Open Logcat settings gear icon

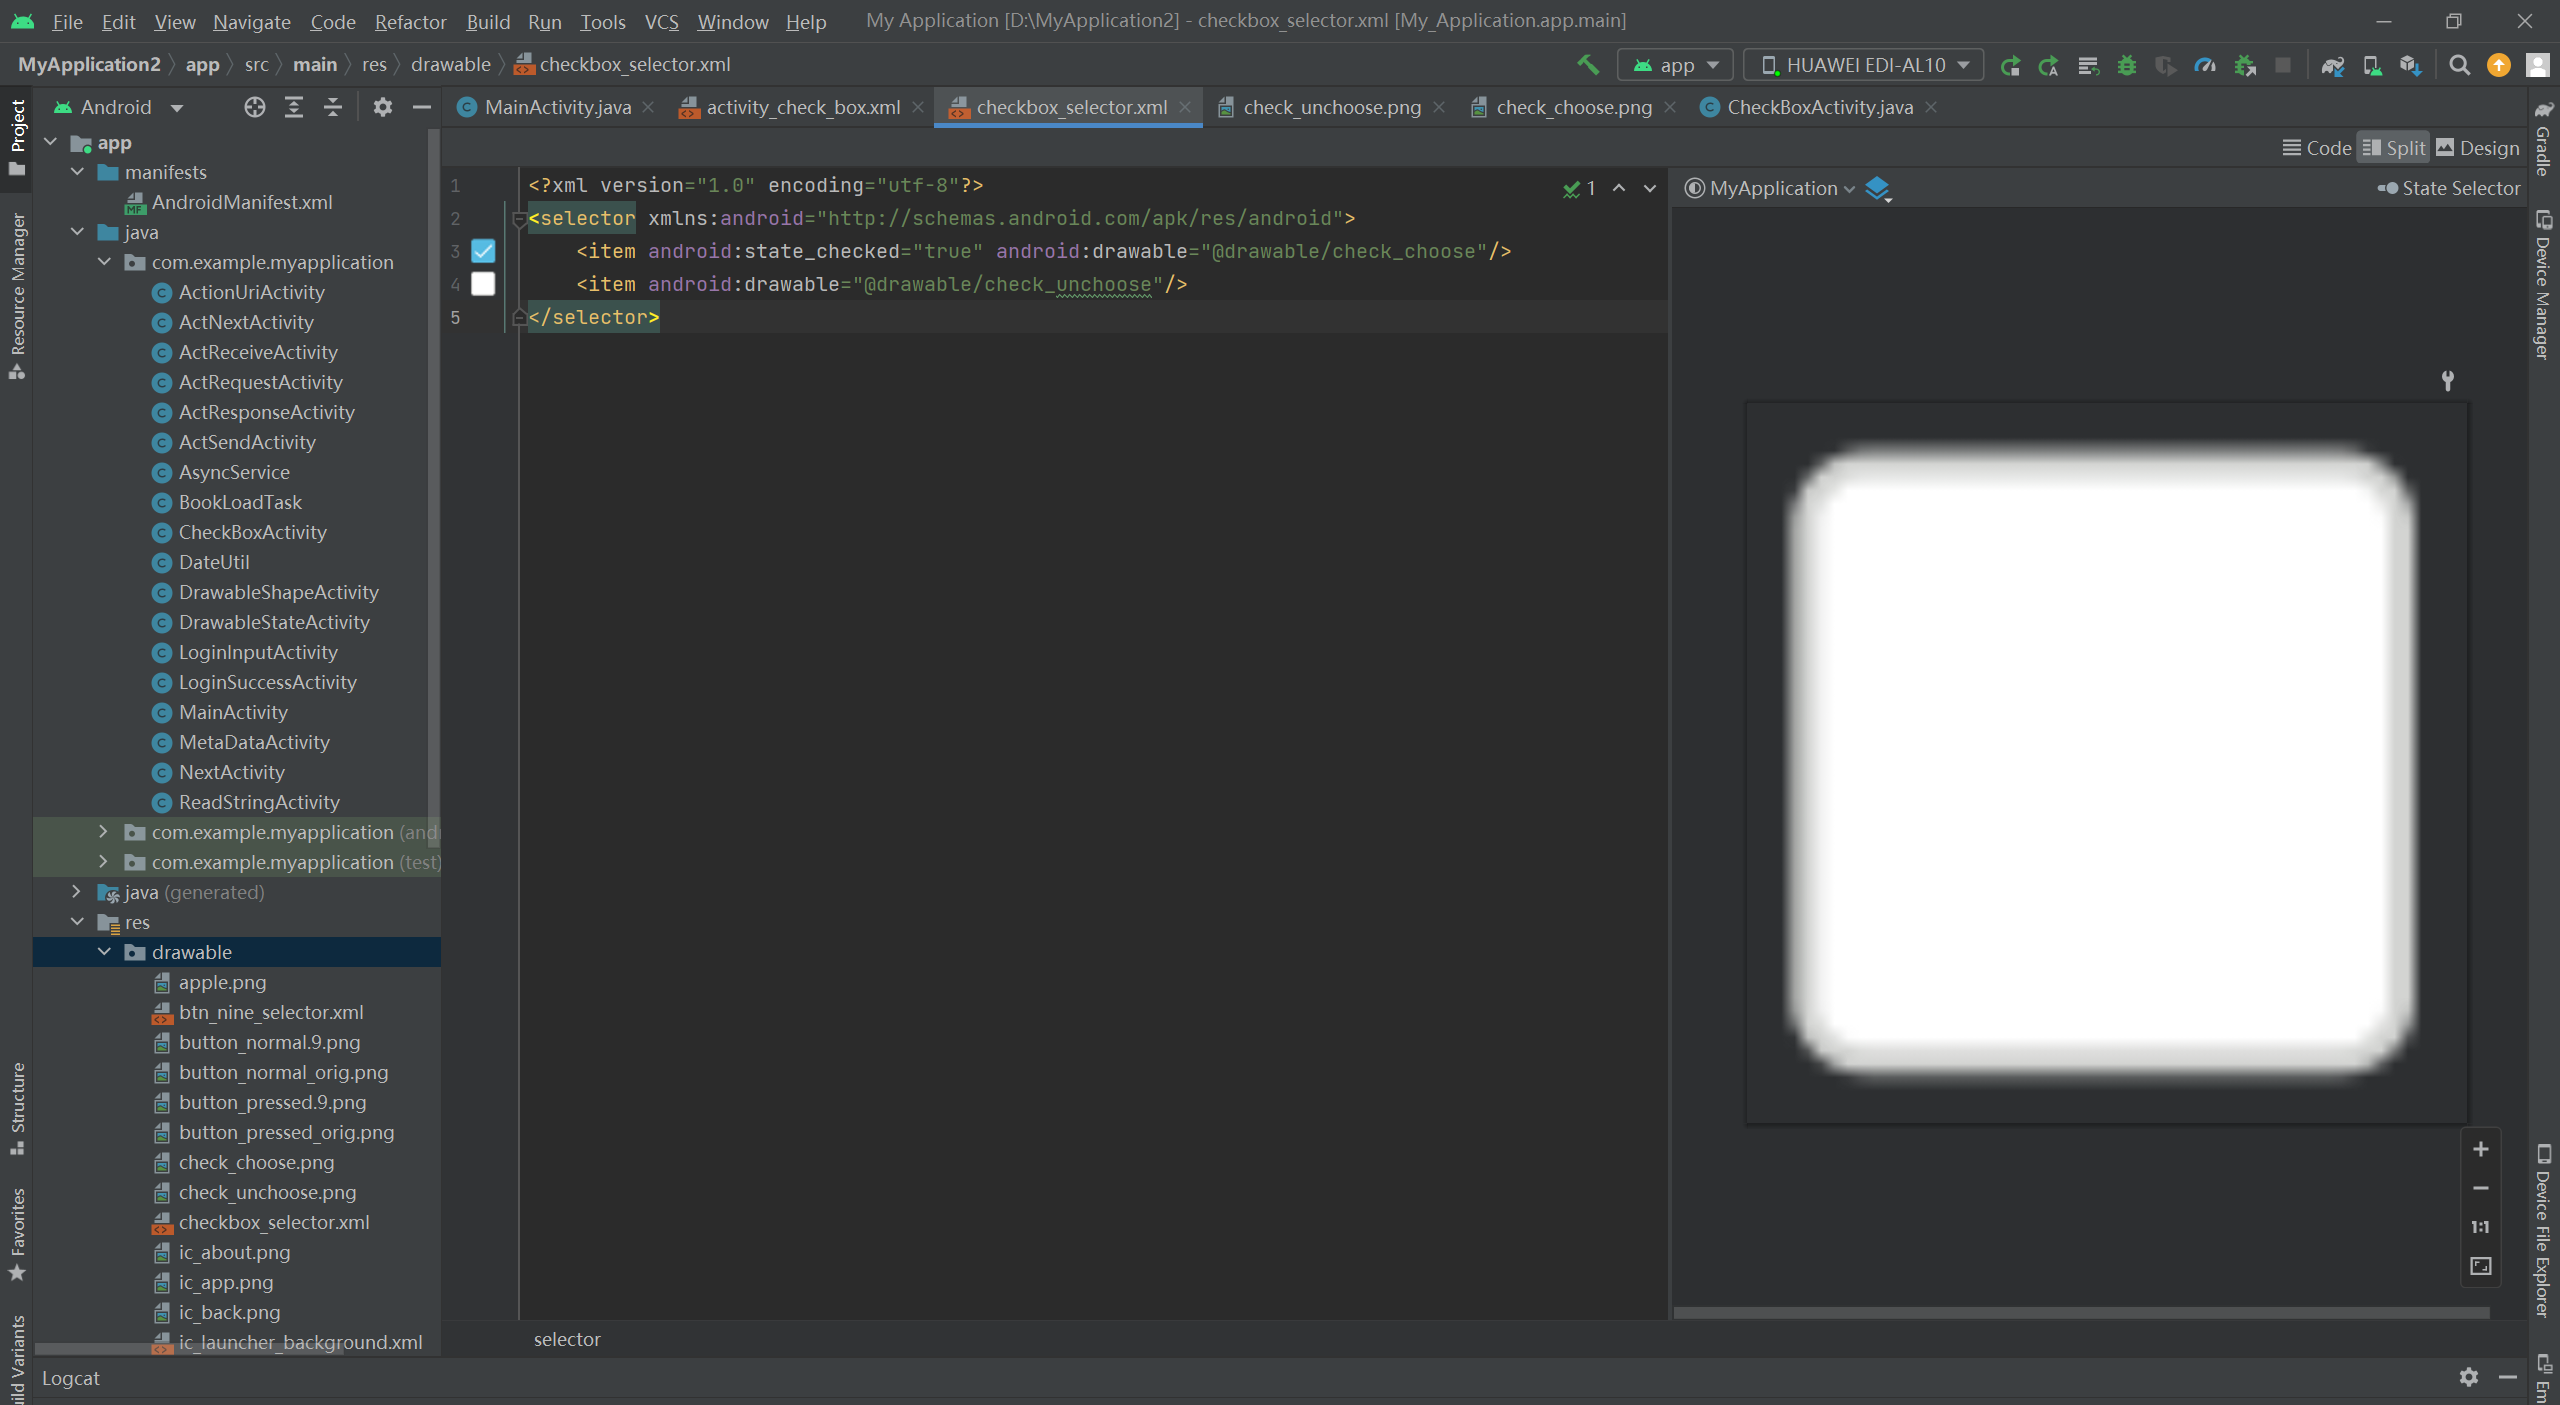pyautogui.click(x=2468, y=1377)
